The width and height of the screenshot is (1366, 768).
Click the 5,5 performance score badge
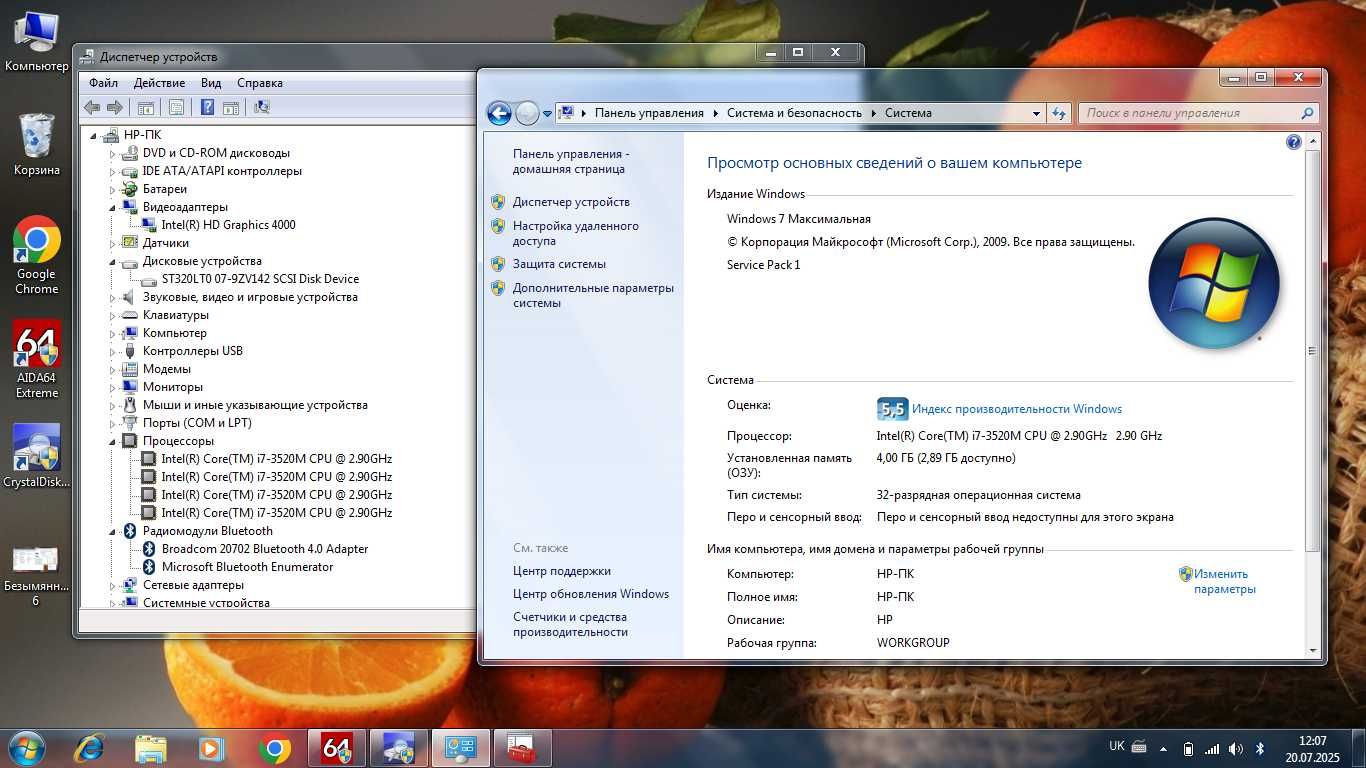pyautogui.click(x=892, y=409)
